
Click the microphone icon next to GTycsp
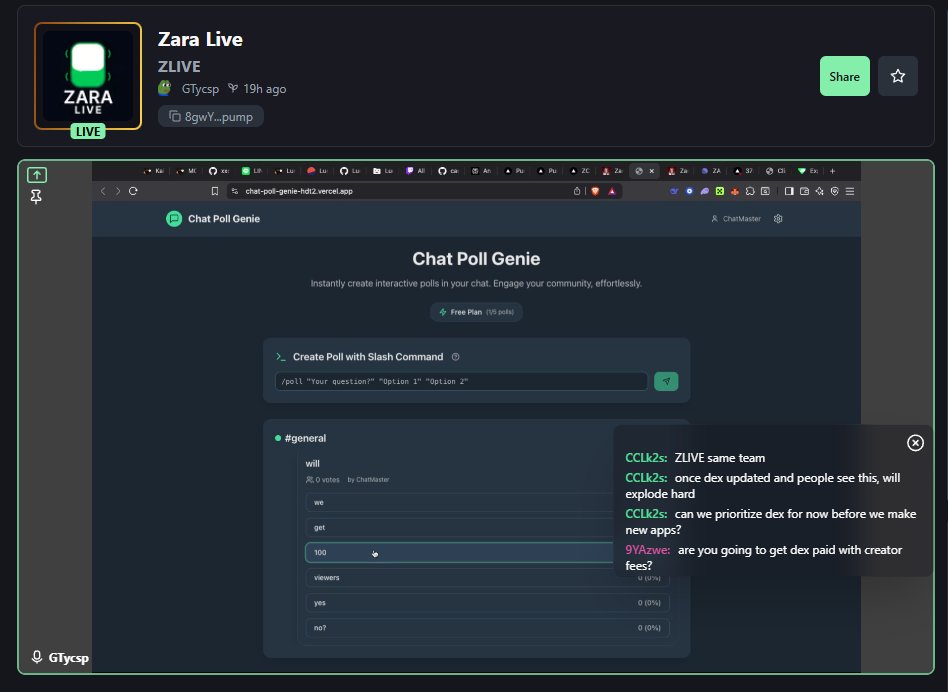(x=37, y=657)
